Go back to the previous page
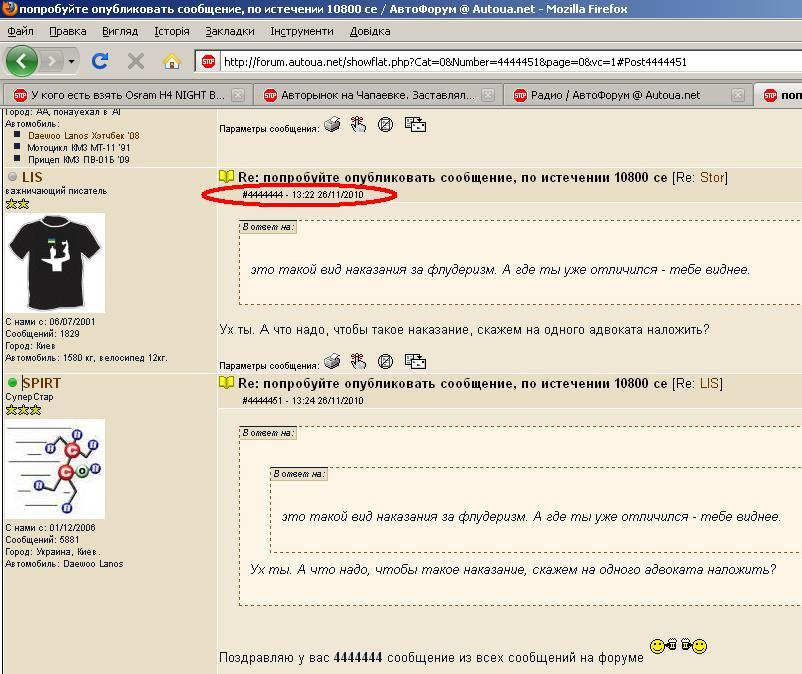The width and height of the screenshot is (802, 674). coord(22,62)
